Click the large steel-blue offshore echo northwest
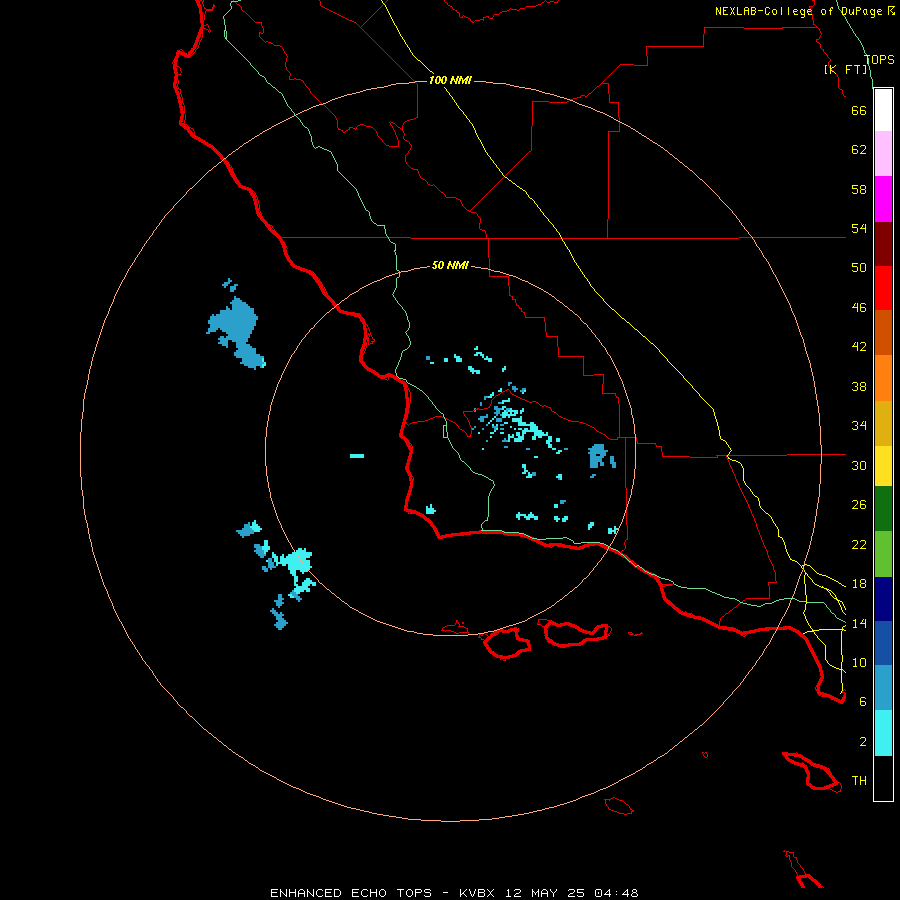The image size is (900, 900). pyautogui.click(x=236, y=331)
